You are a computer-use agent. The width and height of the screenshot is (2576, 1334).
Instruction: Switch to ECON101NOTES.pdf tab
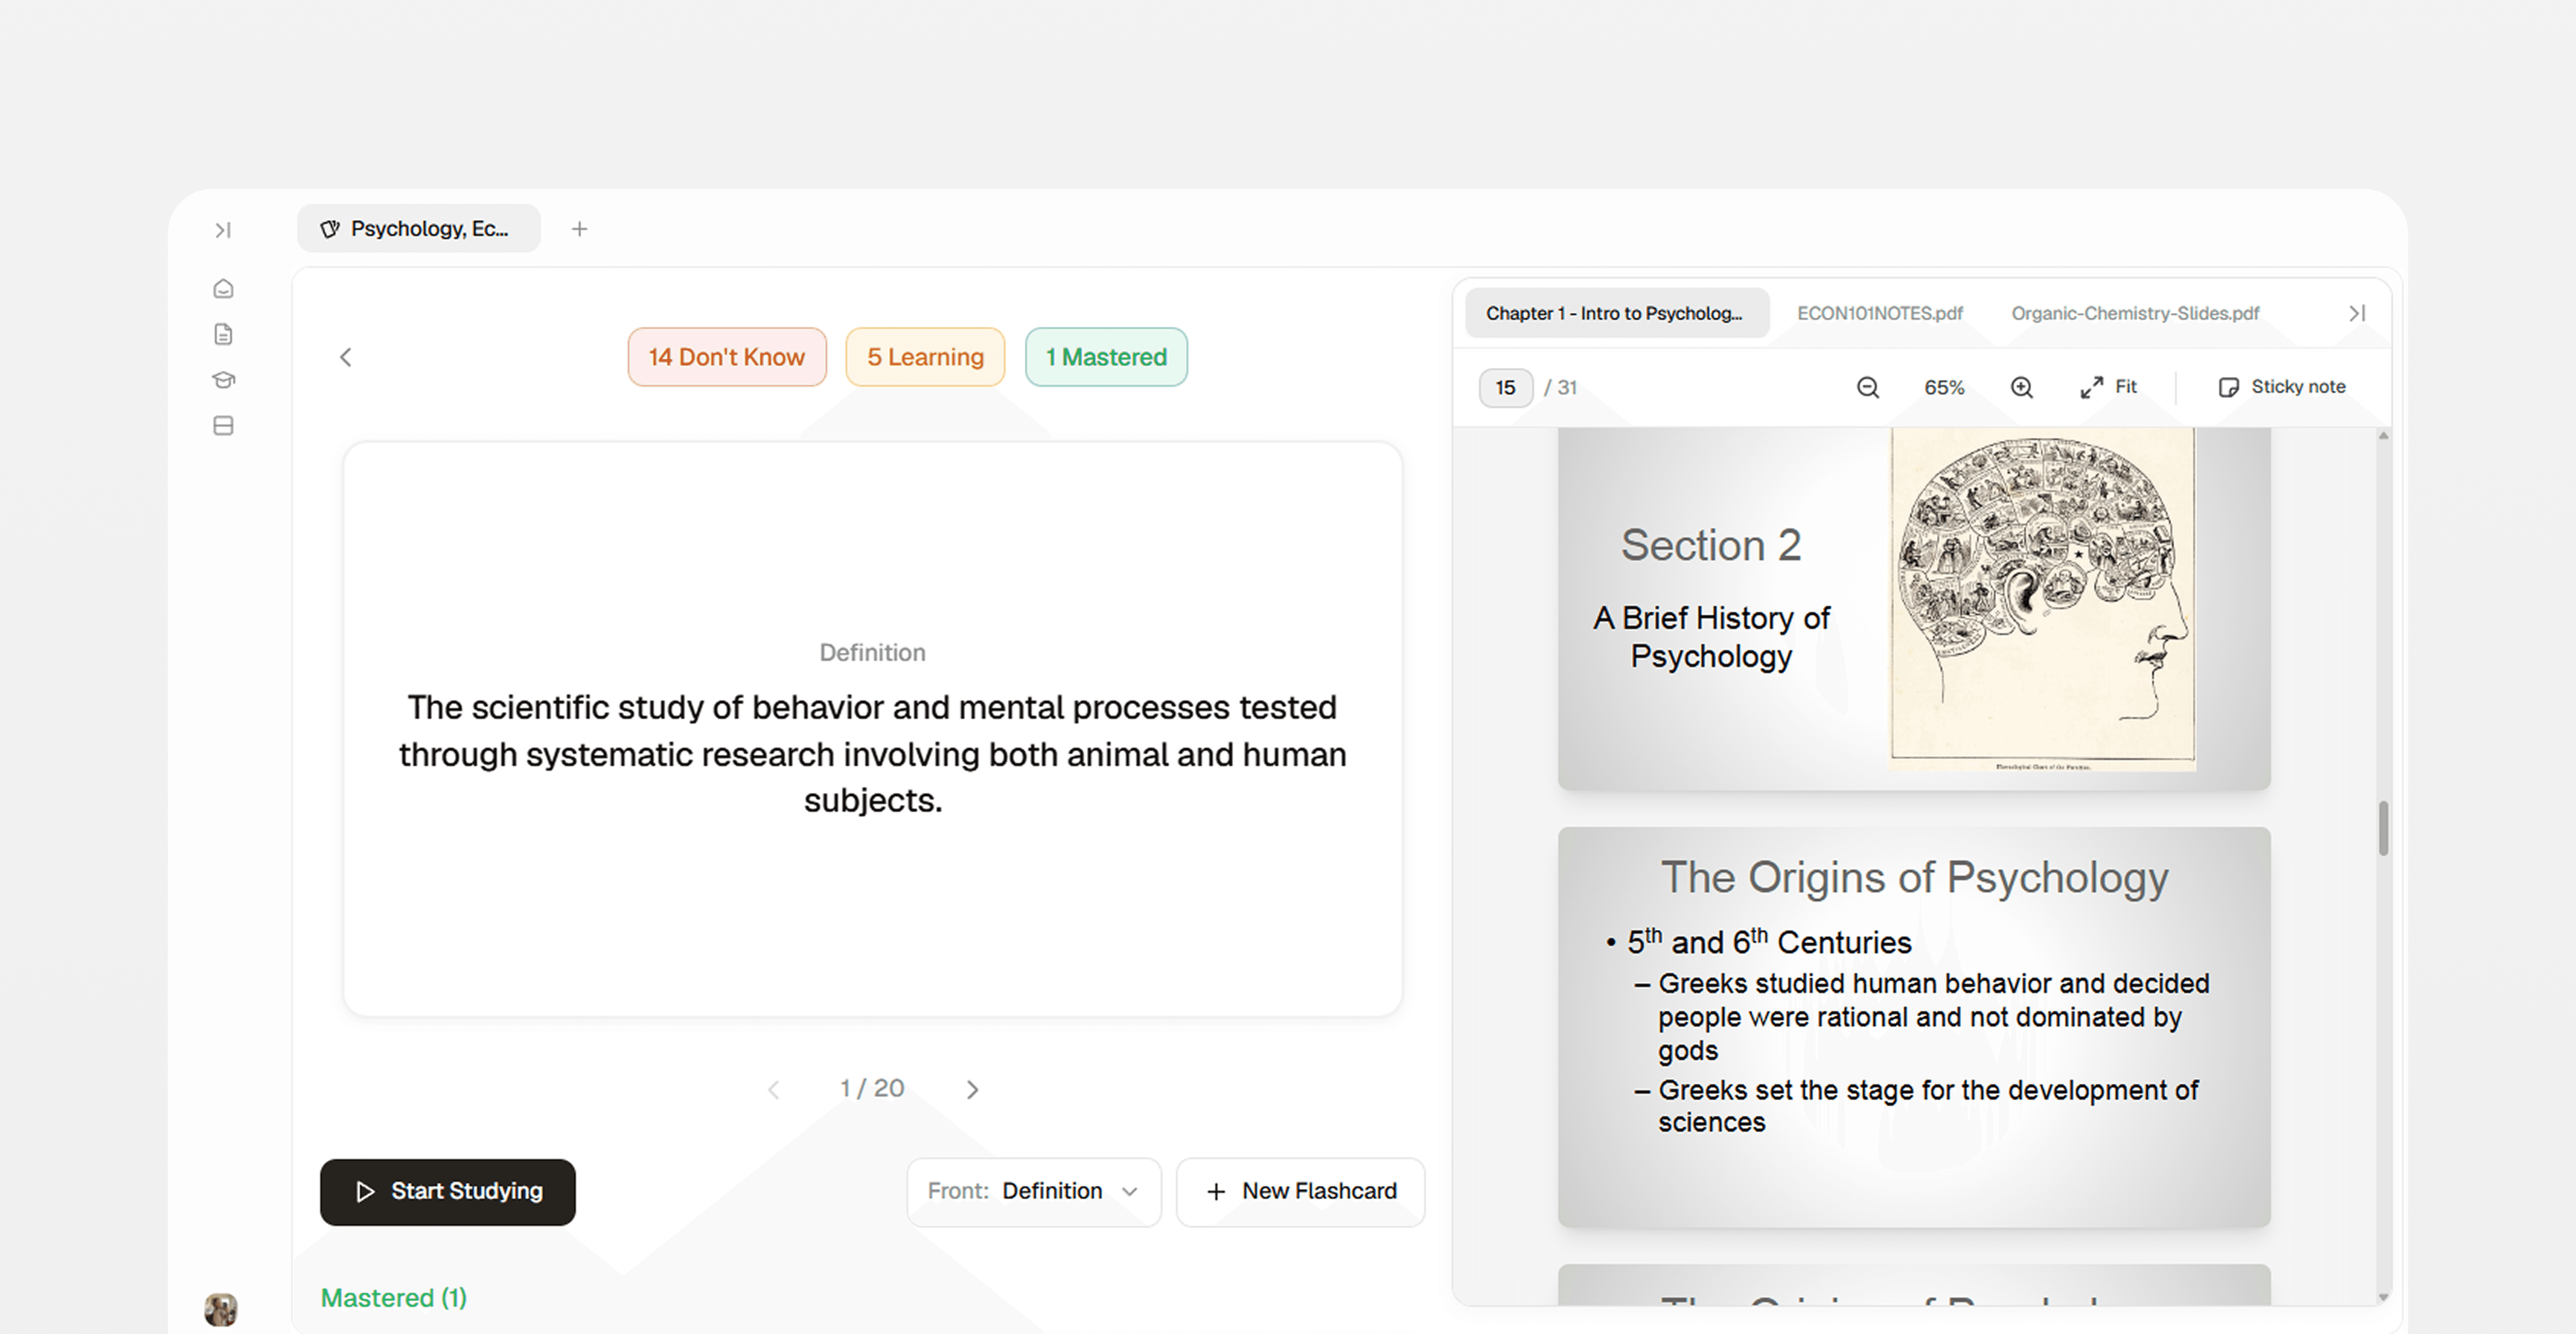coord(1880,313)
